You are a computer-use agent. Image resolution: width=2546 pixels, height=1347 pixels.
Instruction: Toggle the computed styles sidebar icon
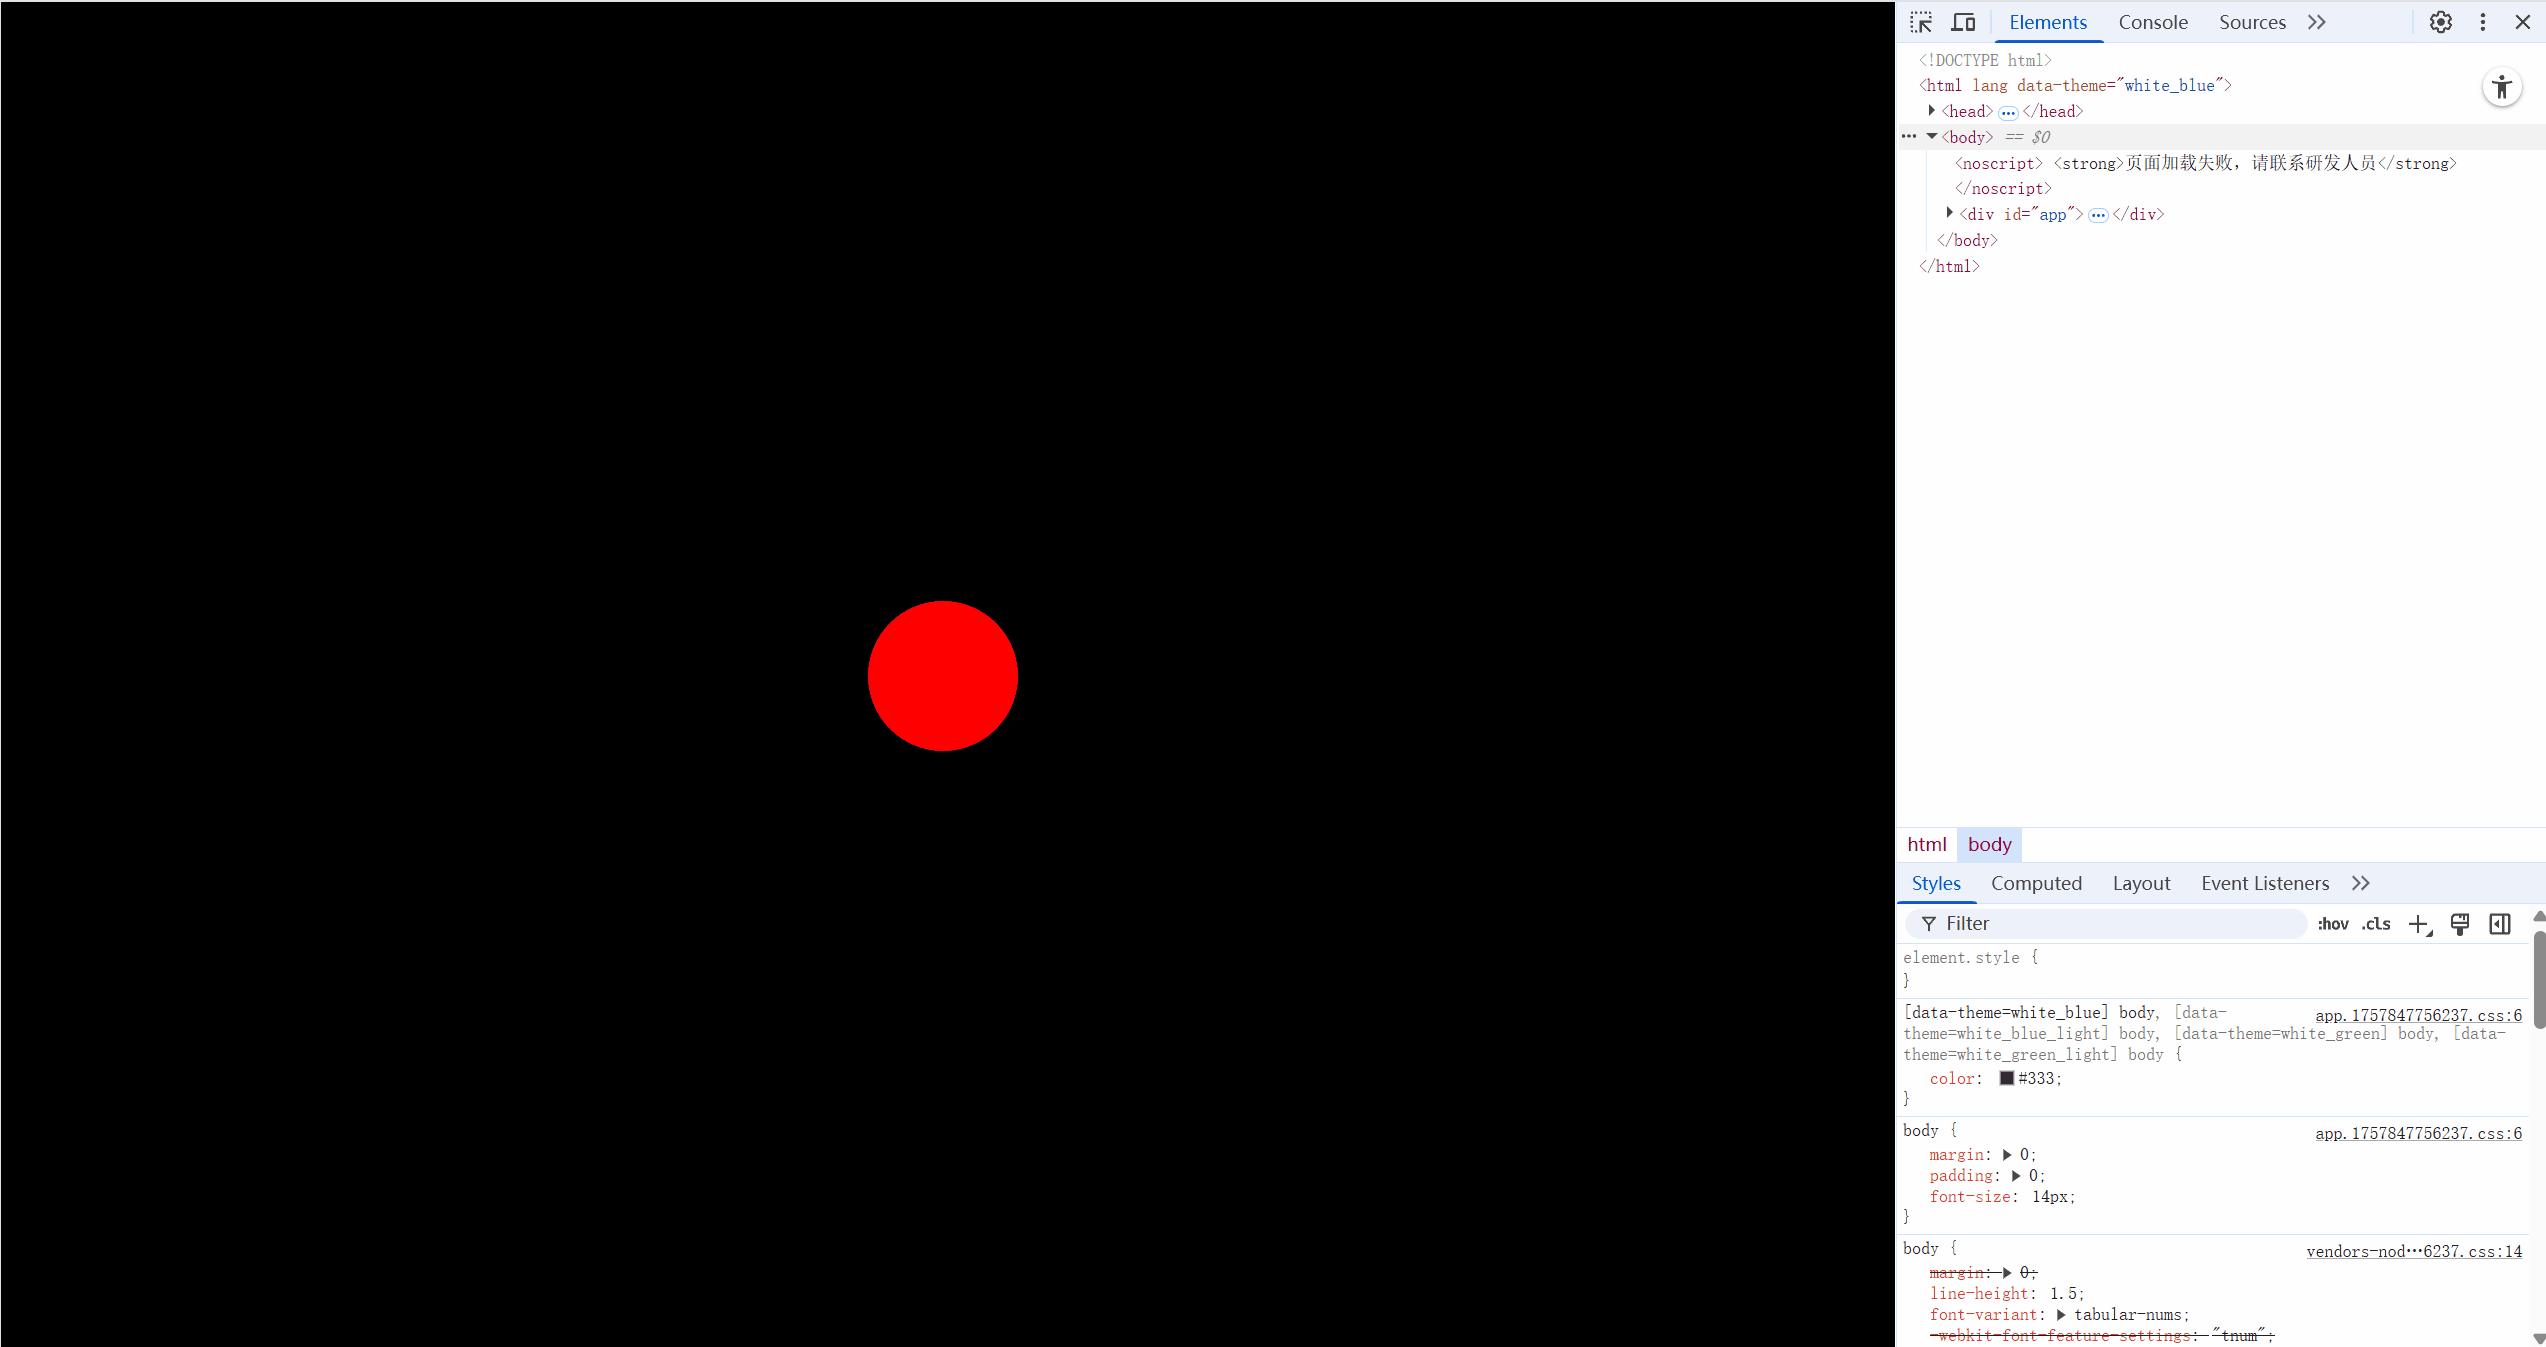(x=2499, y=924)
